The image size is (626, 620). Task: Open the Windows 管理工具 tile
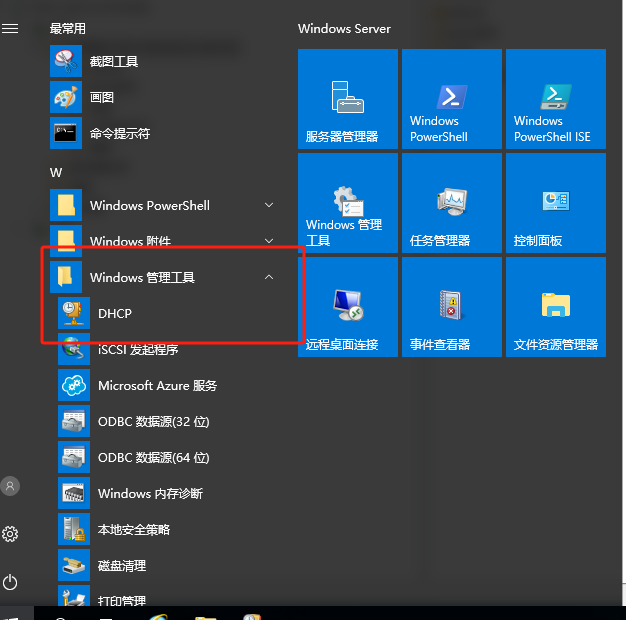point(348,203)
